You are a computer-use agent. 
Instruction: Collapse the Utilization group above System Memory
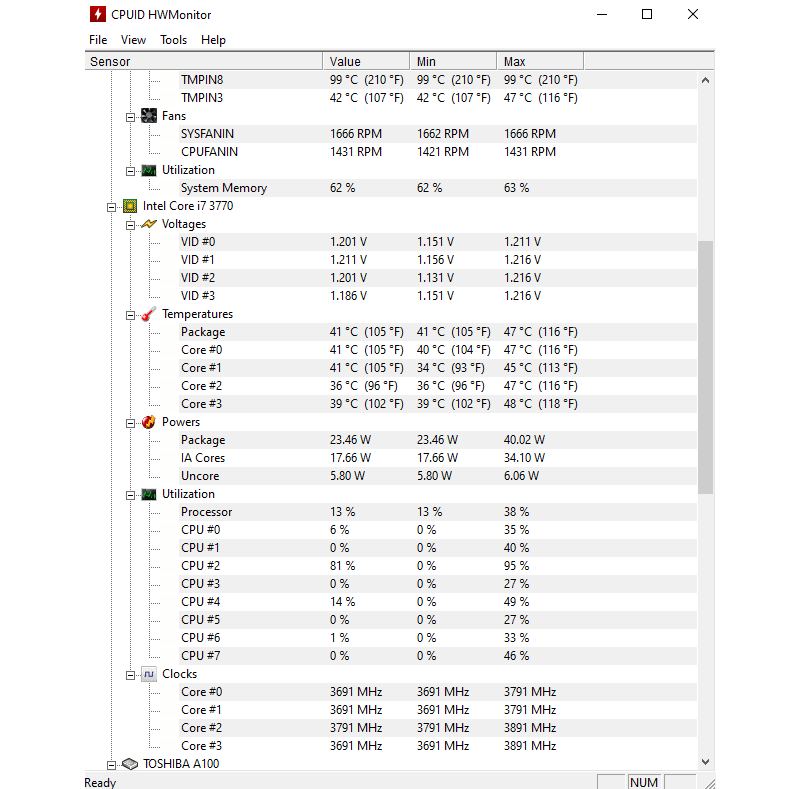130,172
